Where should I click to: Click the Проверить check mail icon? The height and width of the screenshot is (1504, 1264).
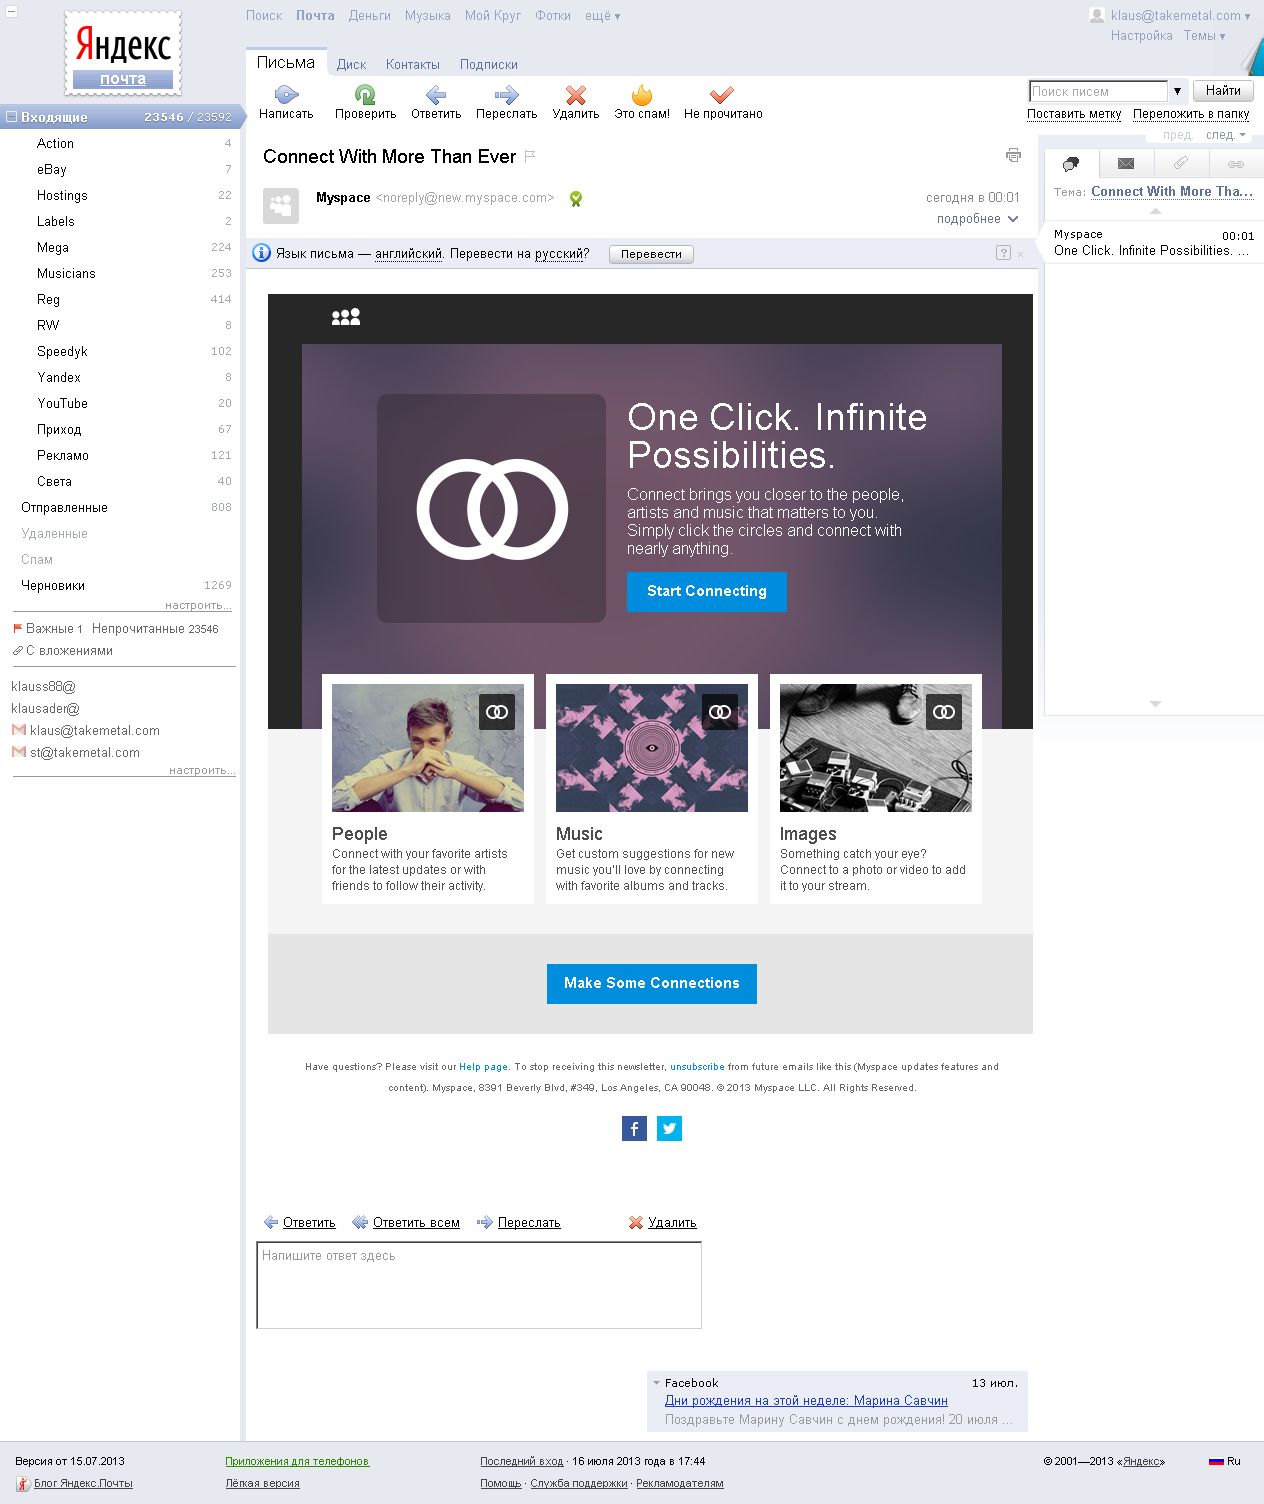click(365, 95)
